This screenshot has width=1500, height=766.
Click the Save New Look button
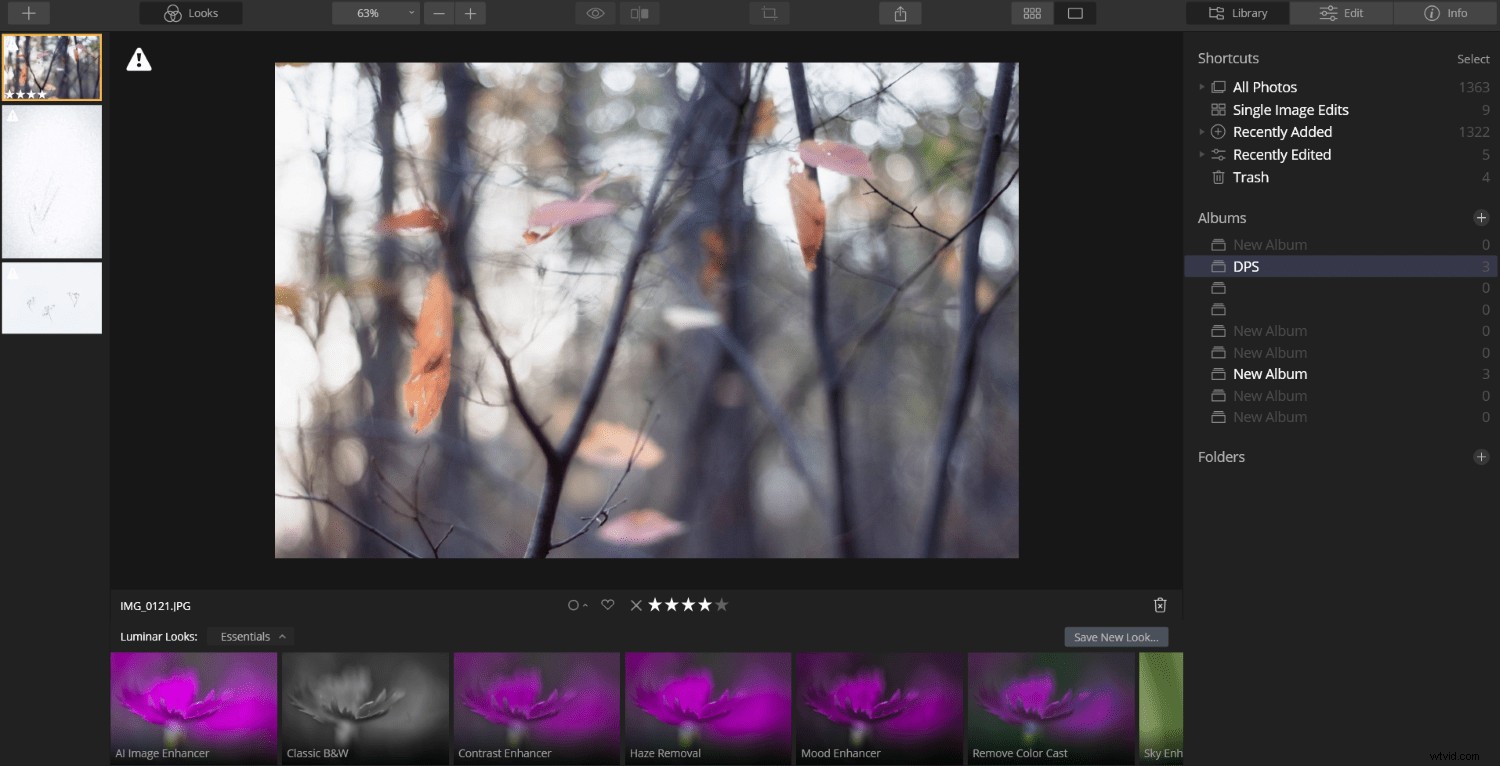1115,636
